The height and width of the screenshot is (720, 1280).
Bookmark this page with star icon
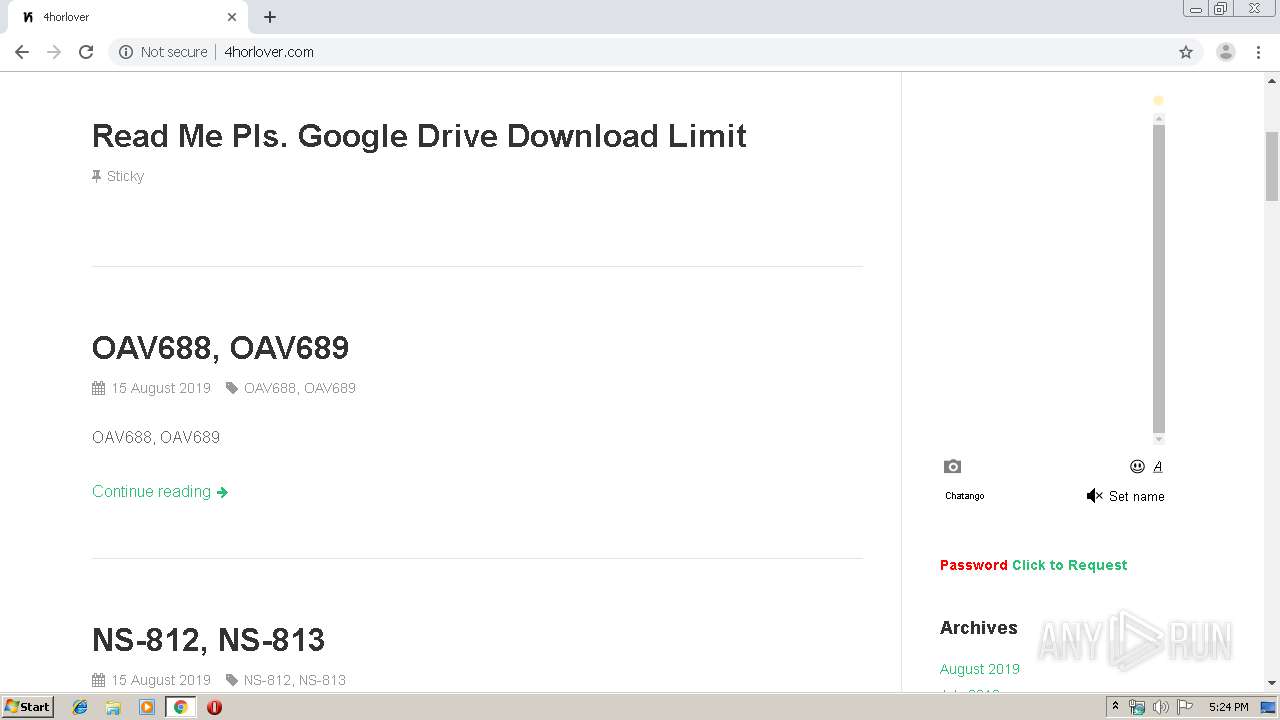(x=1186, y=52)
